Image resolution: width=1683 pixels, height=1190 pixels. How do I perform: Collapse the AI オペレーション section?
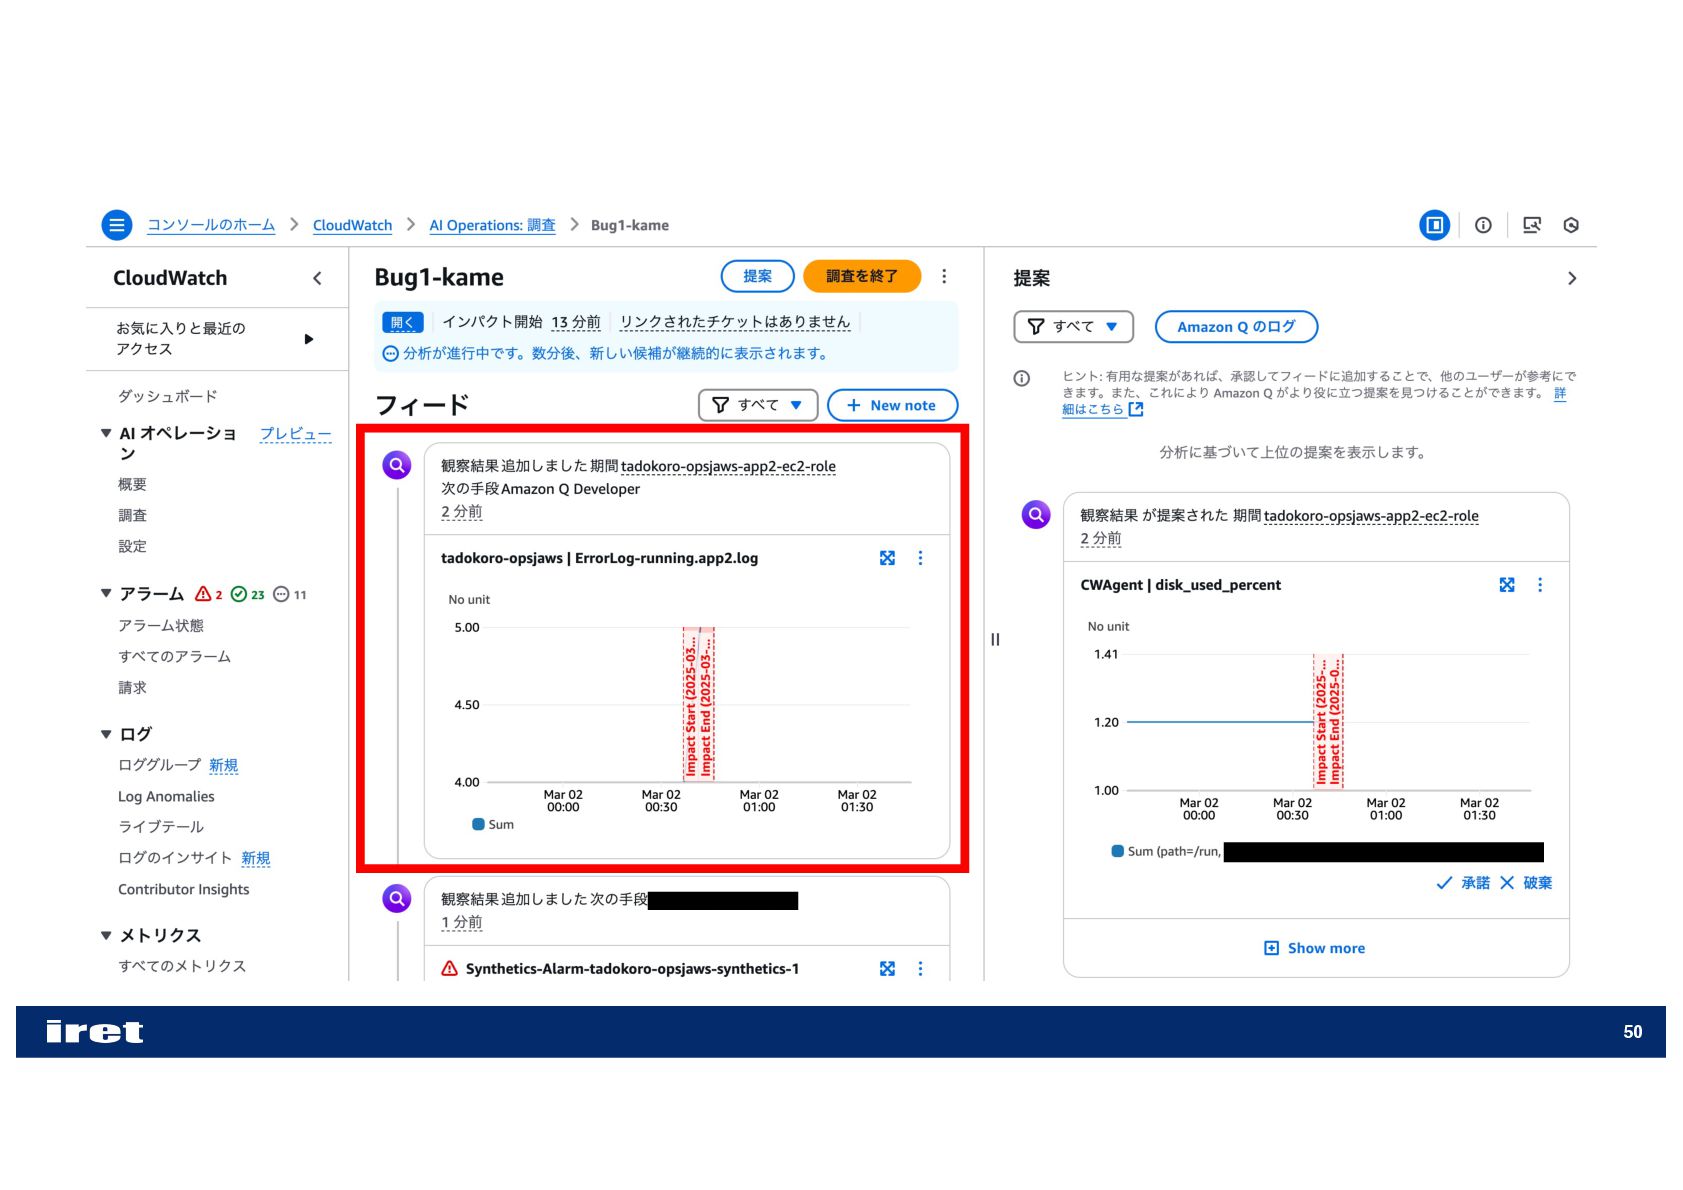pyautogui.click(x=106, y=433)
